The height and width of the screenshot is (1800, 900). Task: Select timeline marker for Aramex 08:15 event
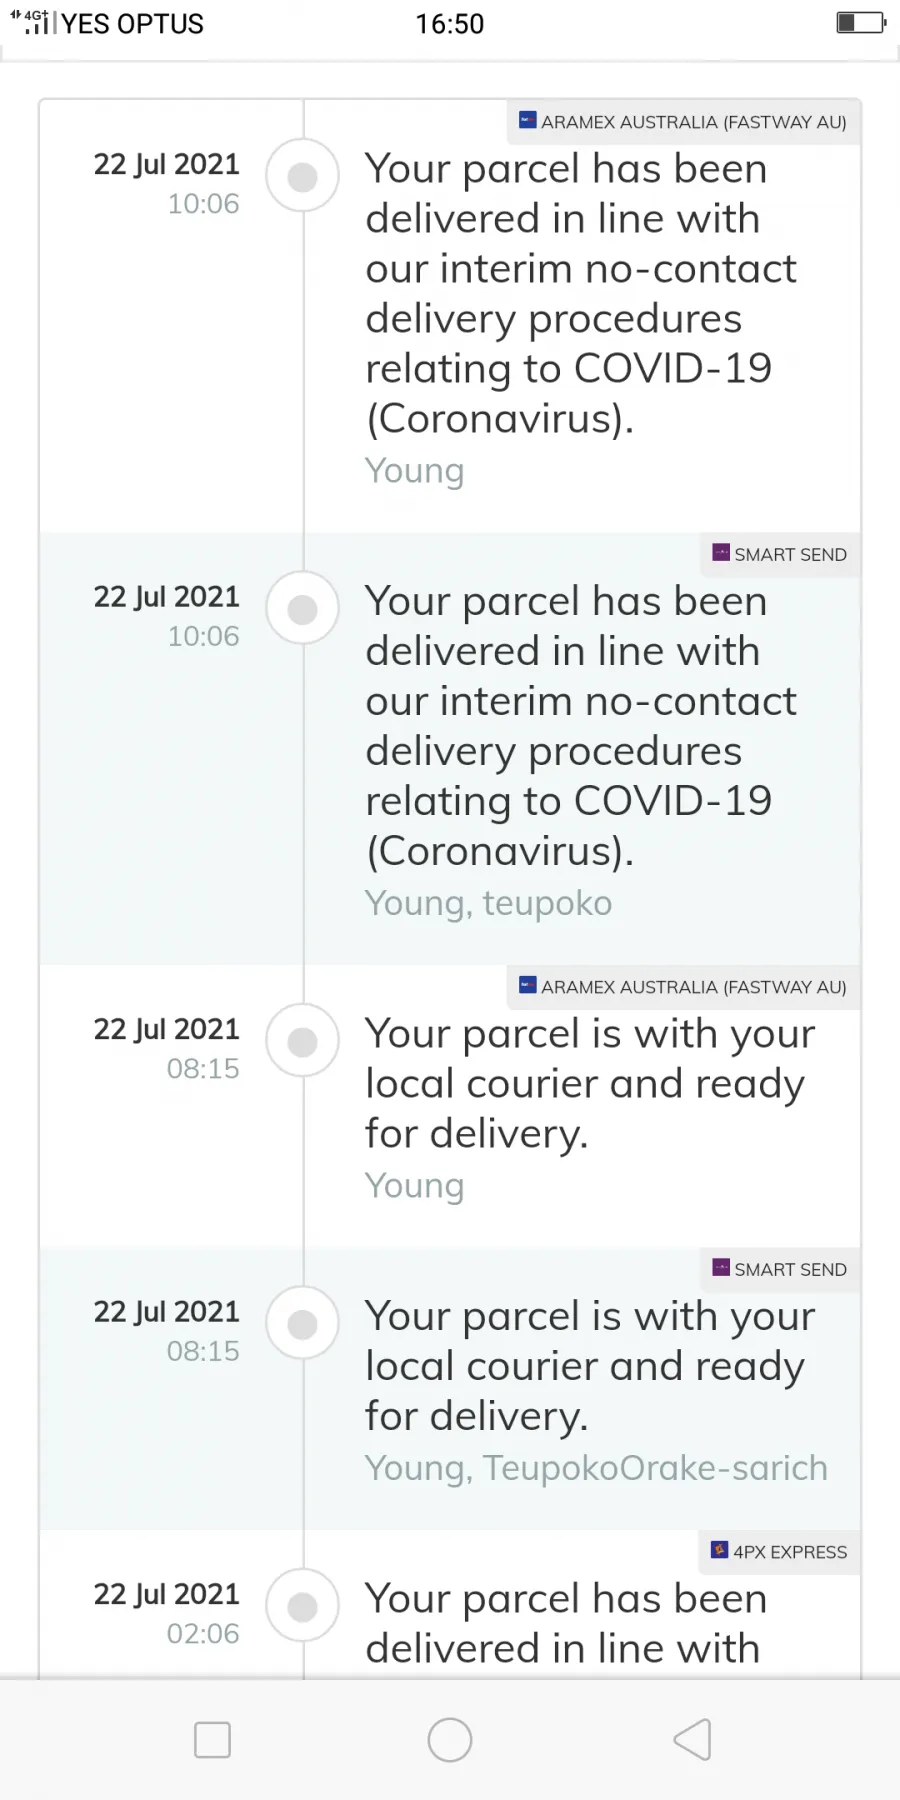tap(302, 1042)
